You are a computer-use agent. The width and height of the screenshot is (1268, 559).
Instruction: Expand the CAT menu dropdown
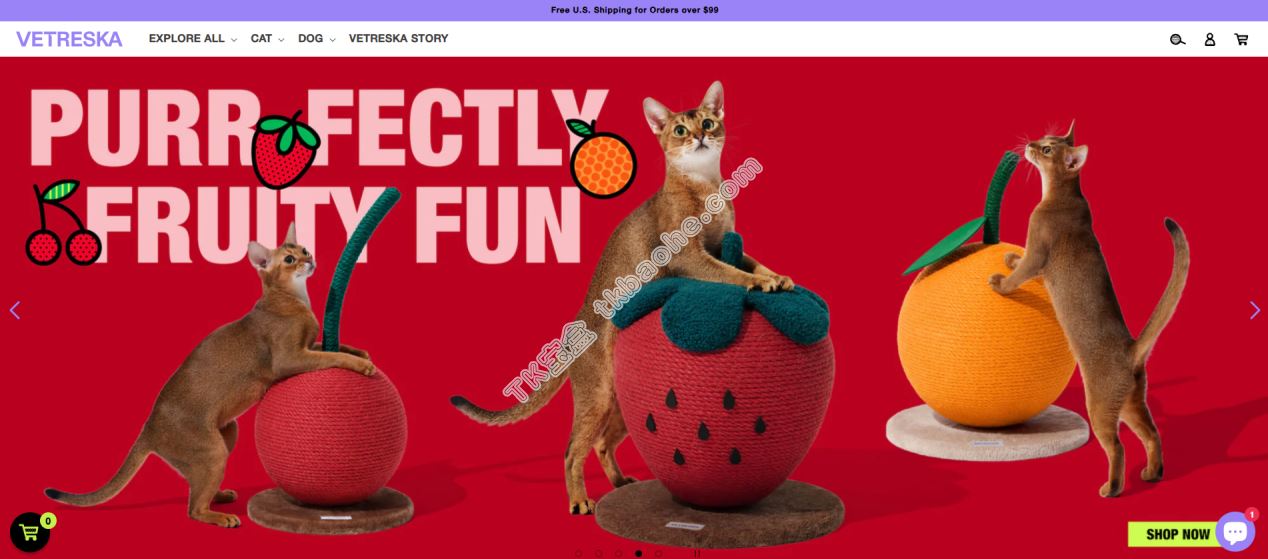pos(267,39)
